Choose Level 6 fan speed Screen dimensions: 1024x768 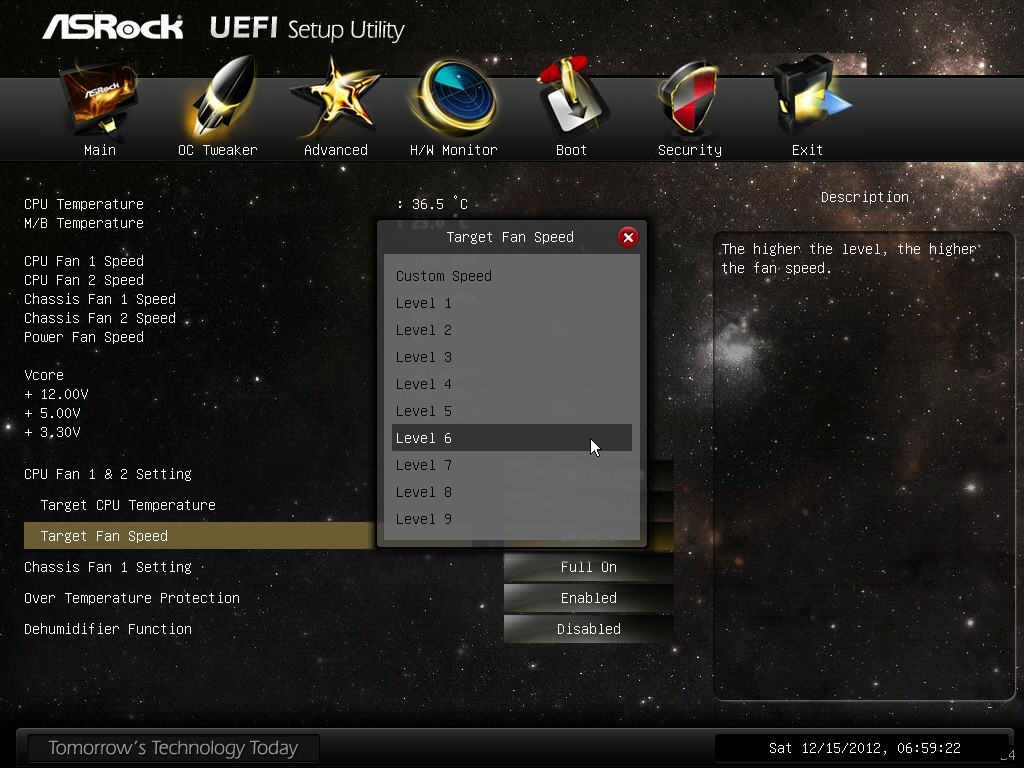(x=511, y=438)
